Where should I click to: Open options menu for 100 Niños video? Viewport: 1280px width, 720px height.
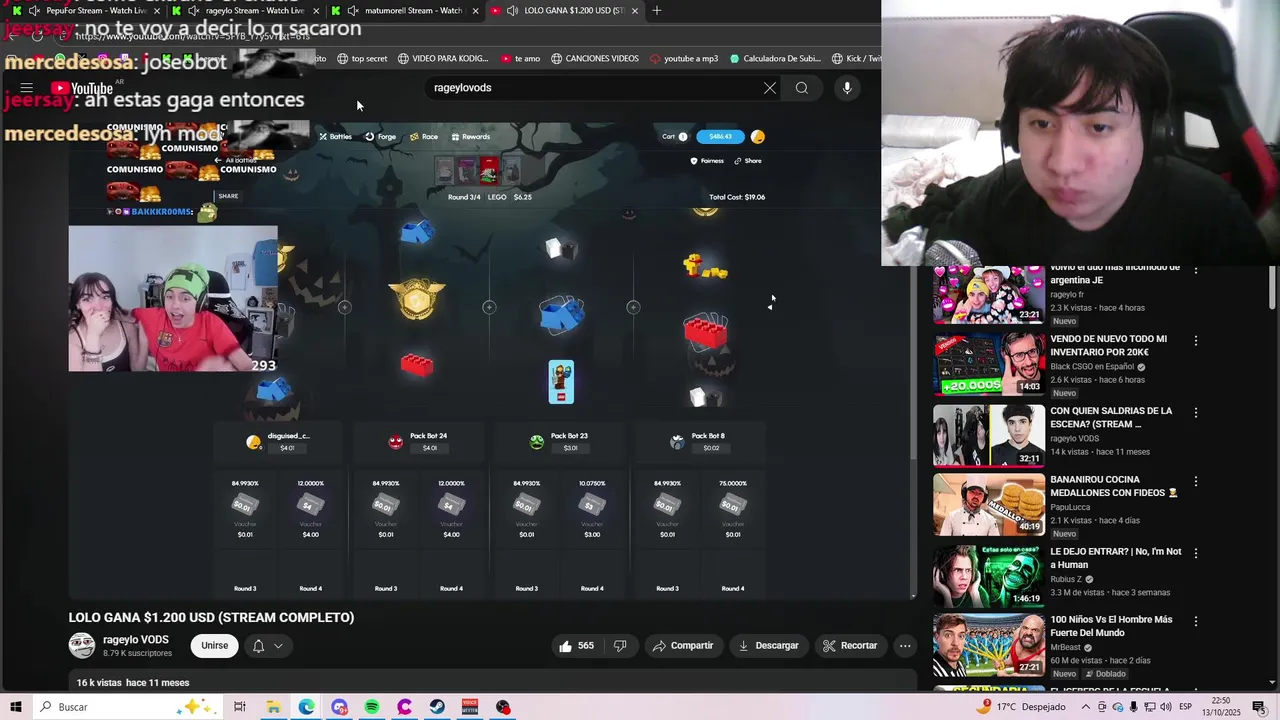(1196, 621)
